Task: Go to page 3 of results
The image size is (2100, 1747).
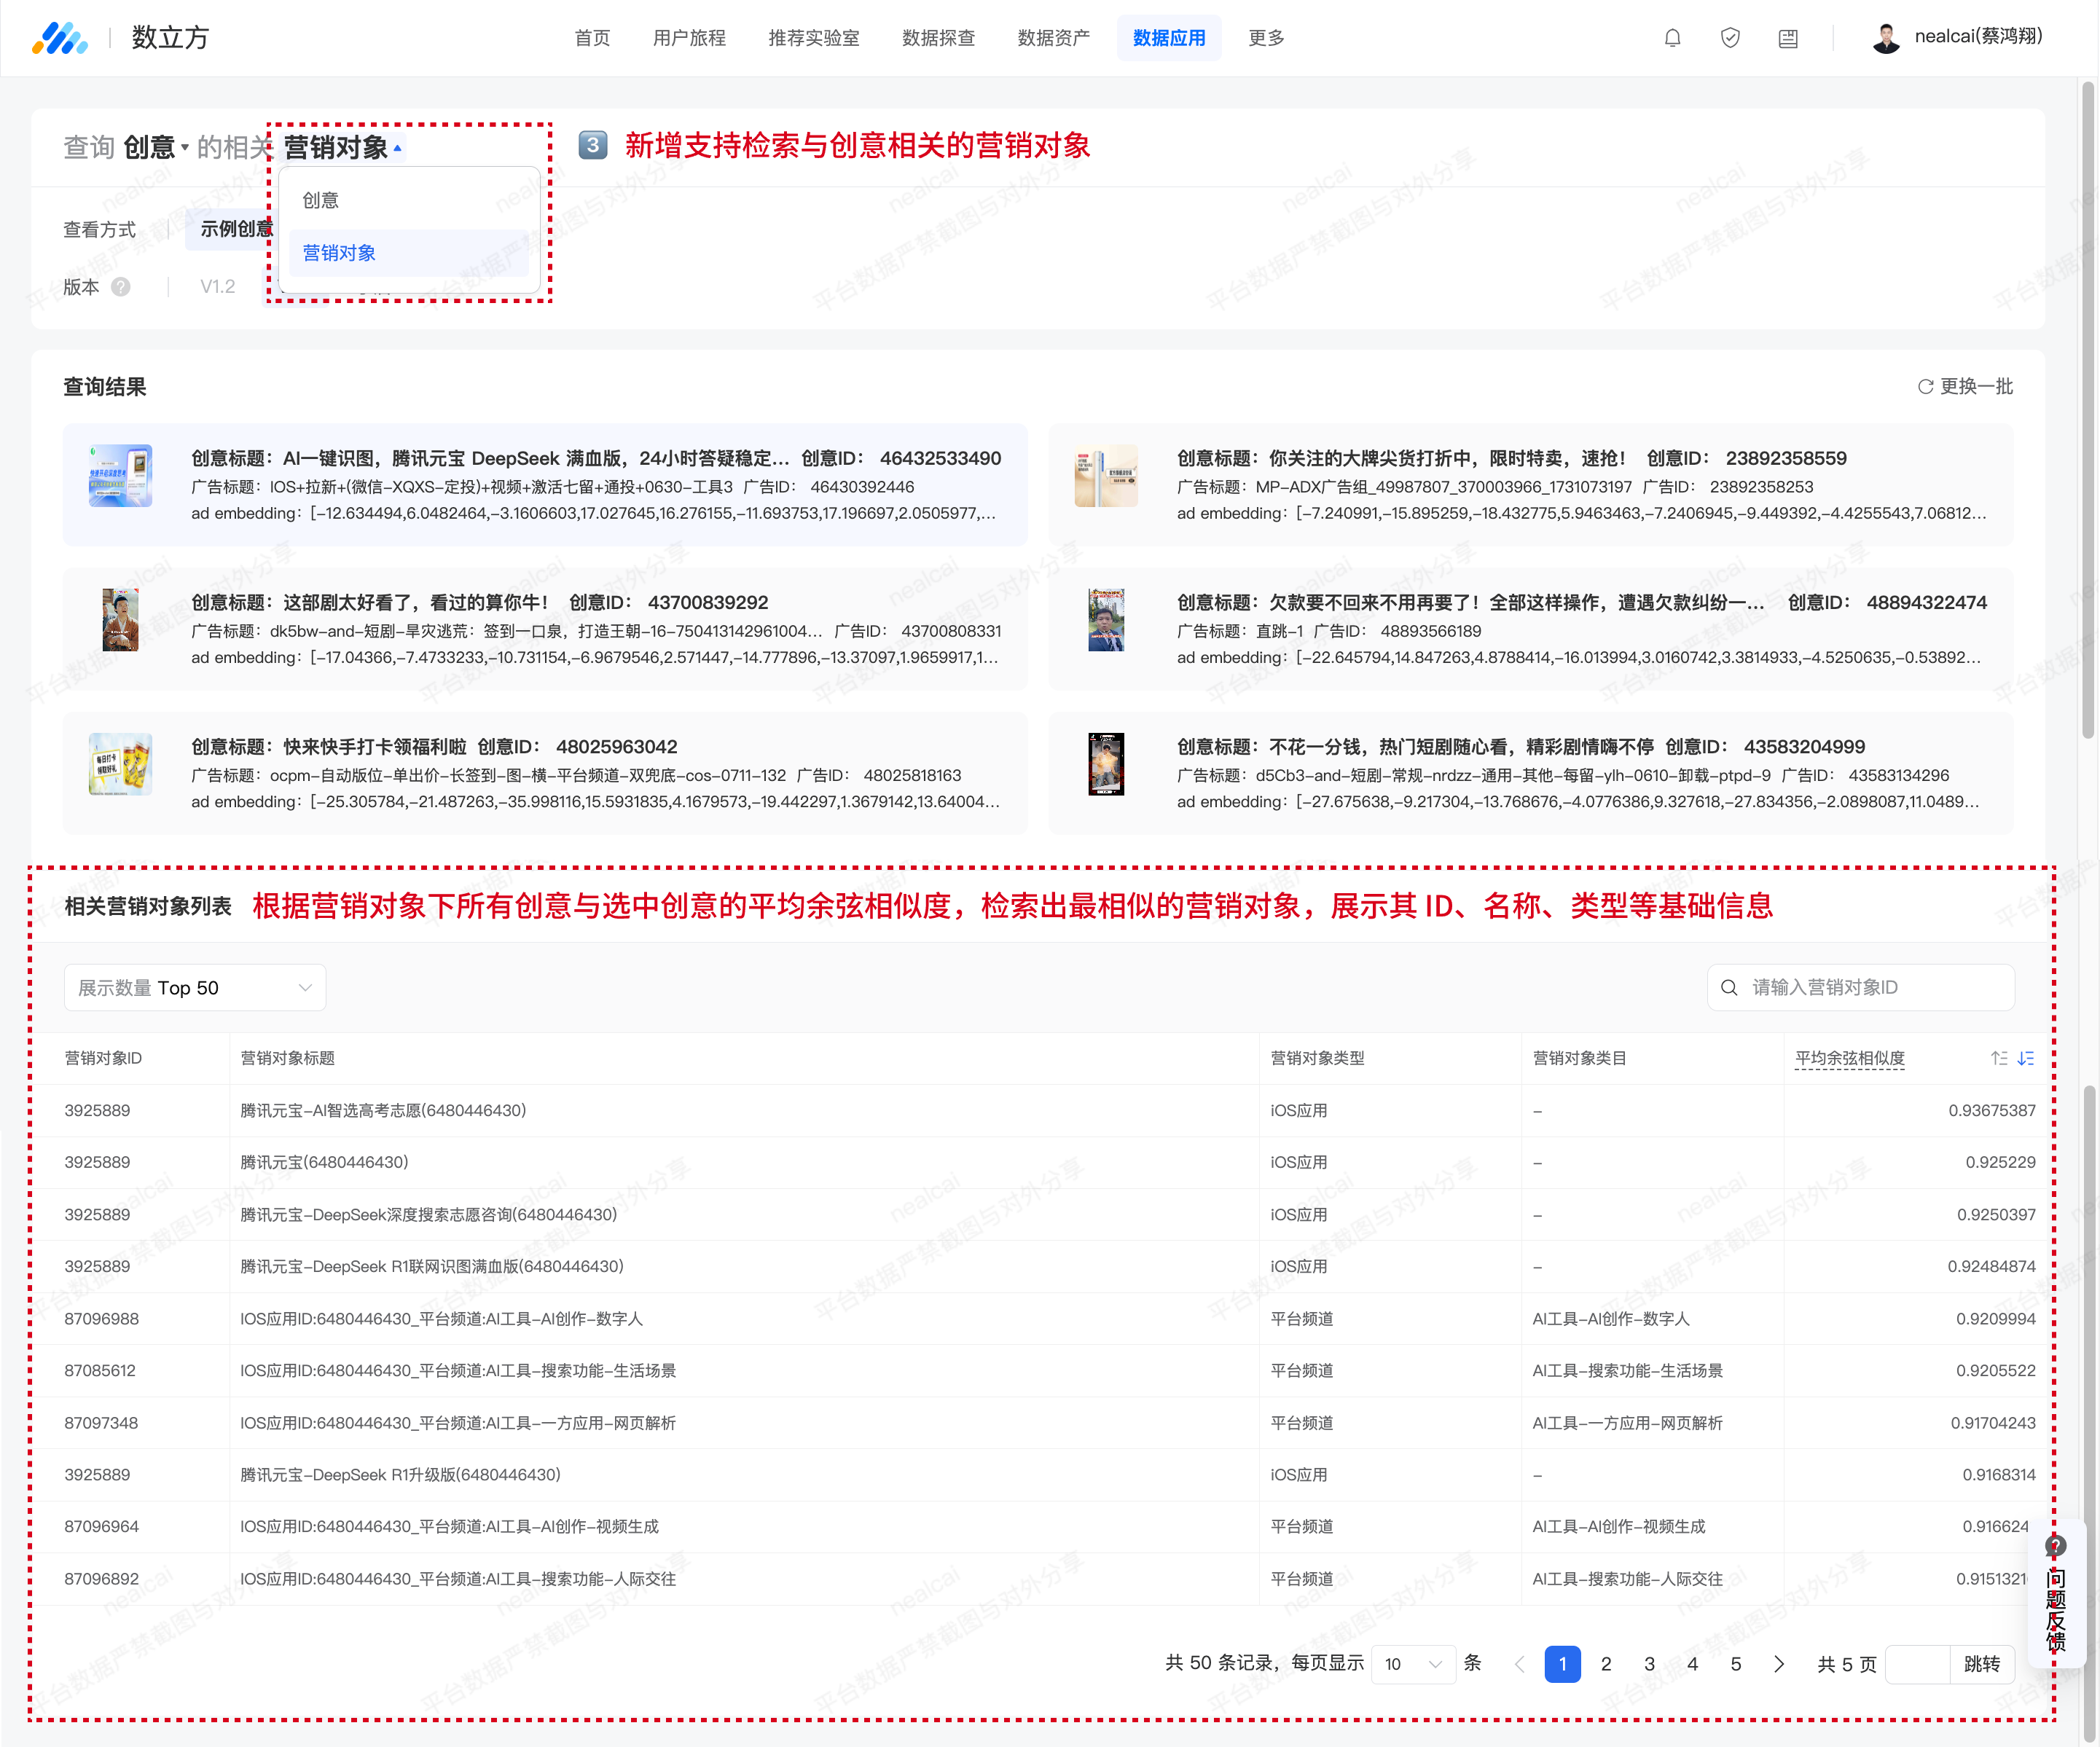Action: (x=1649, y=1664)
